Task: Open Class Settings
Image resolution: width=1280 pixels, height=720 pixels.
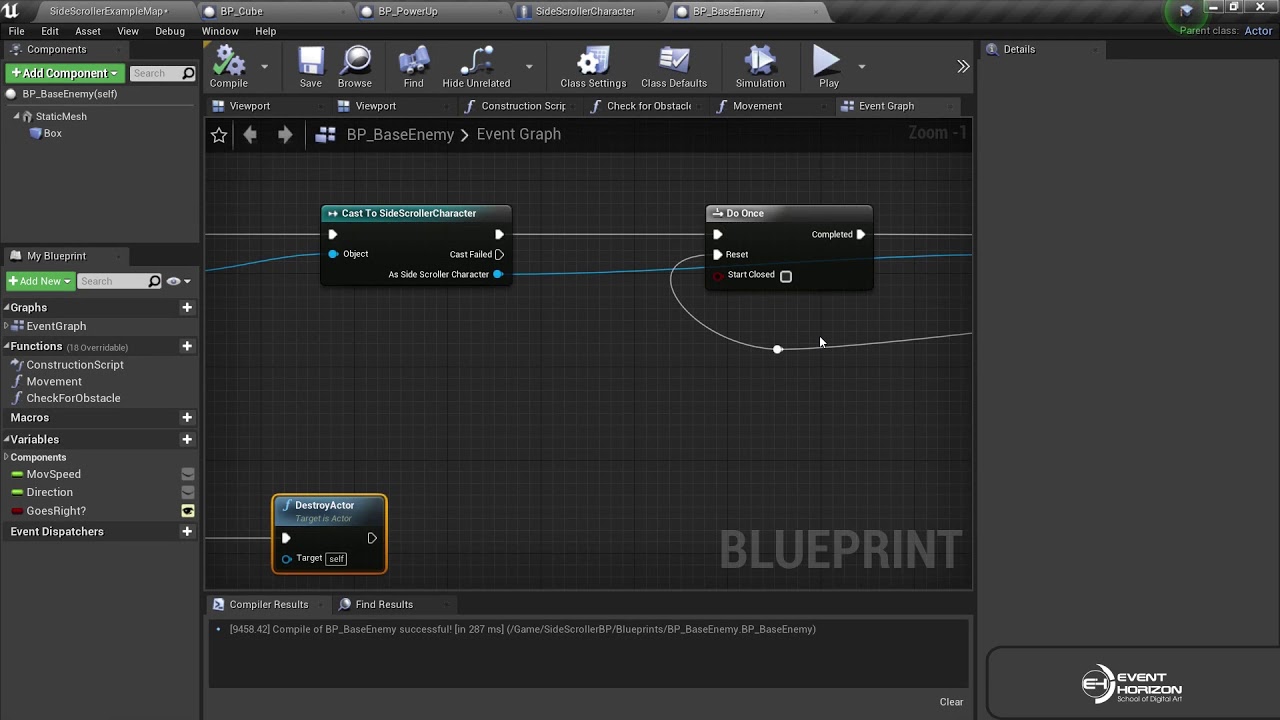Action: click(x=593, y=67)
